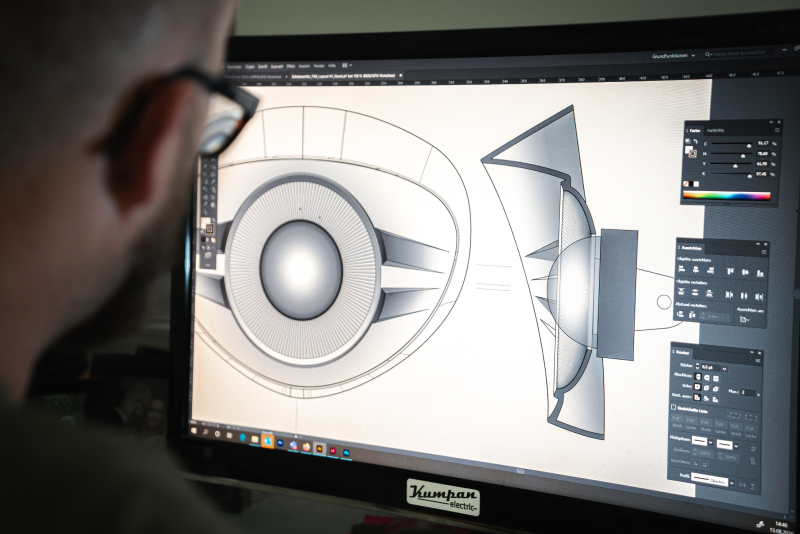Open the Kontur stroke weight dropdown
Image resolution: width=800 pixels, height=534 pixels.
[x=724, y=369]
